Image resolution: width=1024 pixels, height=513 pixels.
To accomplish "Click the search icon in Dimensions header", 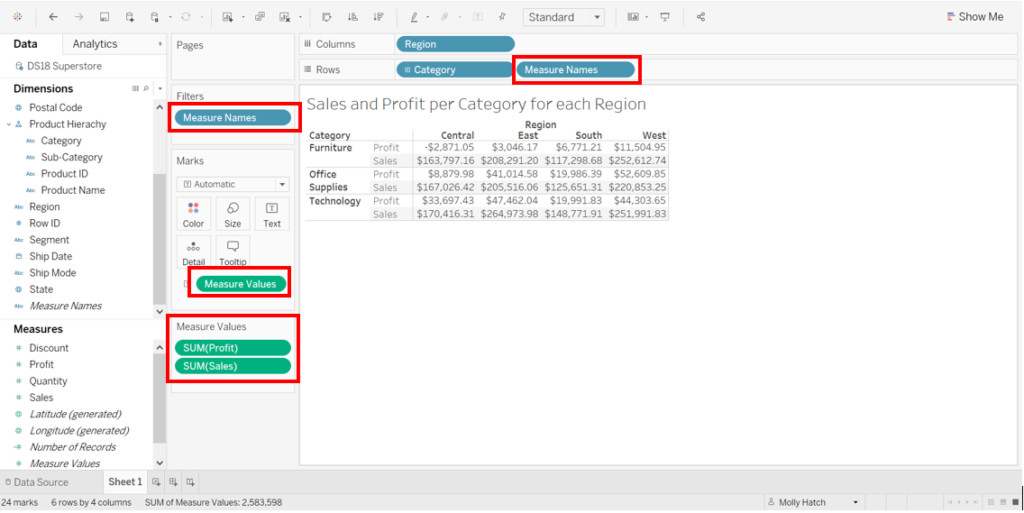I will (x=146, y=88).
